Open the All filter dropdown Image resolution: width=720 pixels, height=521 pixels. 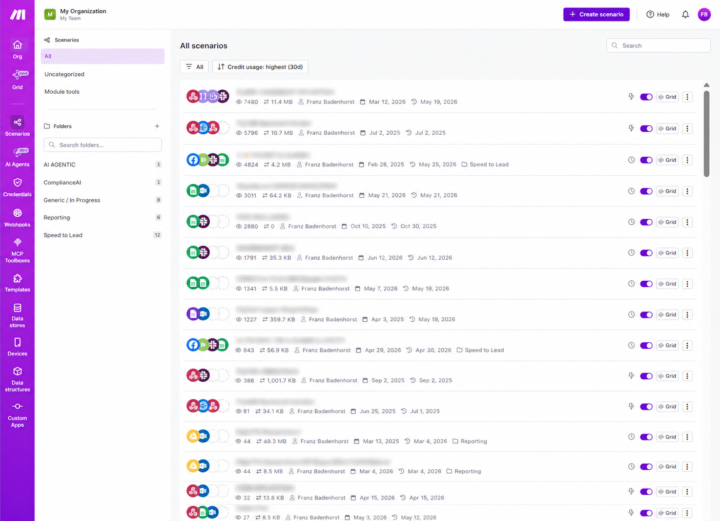point(194,67)
